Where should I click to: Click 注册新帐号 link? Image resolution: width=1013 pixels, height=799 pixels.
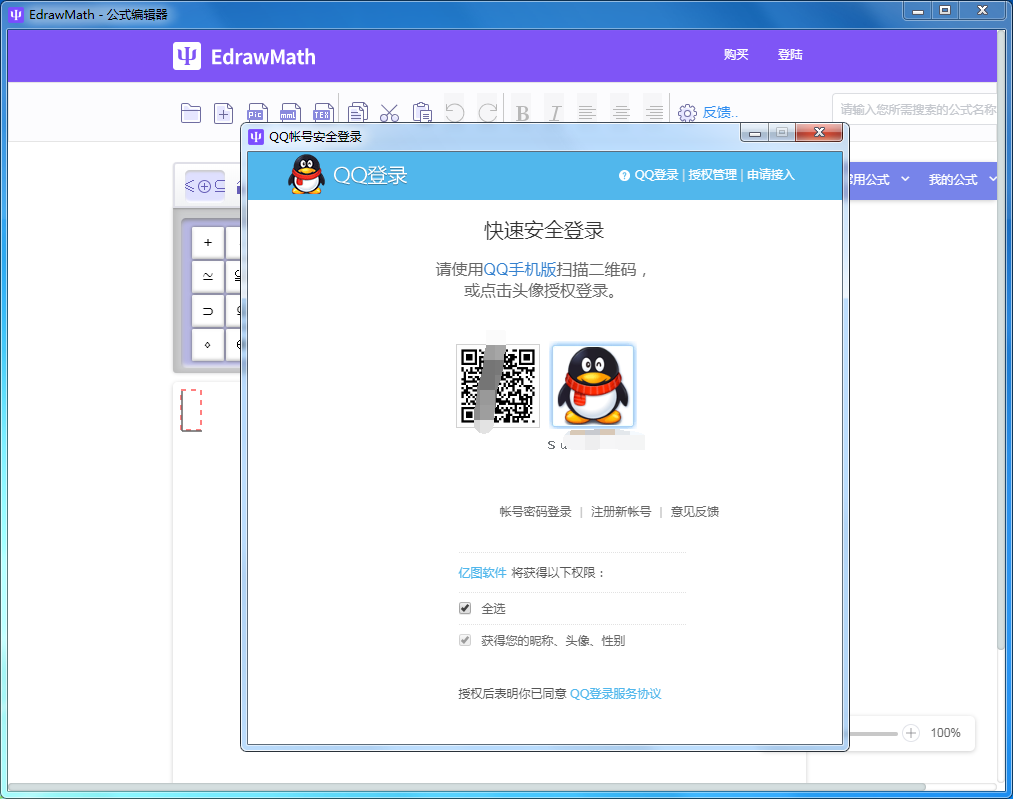click(x=621, y=512)
